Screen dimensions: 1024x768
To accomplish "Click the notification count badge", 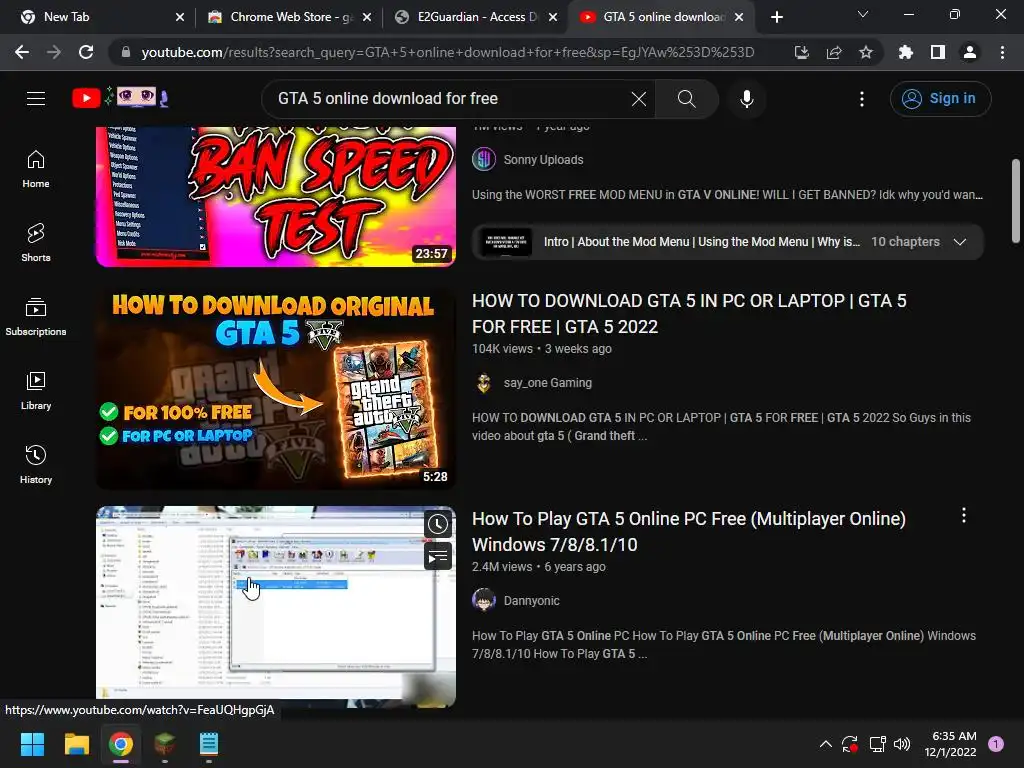I will click(996, 744).
